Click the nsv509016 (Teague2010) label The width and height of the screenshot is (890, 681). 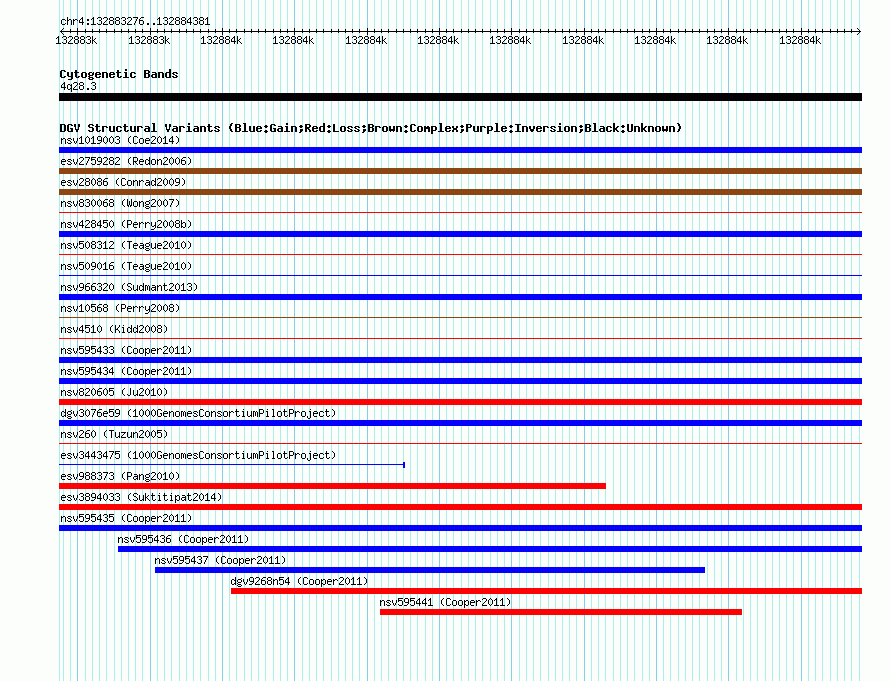(126, 266)
